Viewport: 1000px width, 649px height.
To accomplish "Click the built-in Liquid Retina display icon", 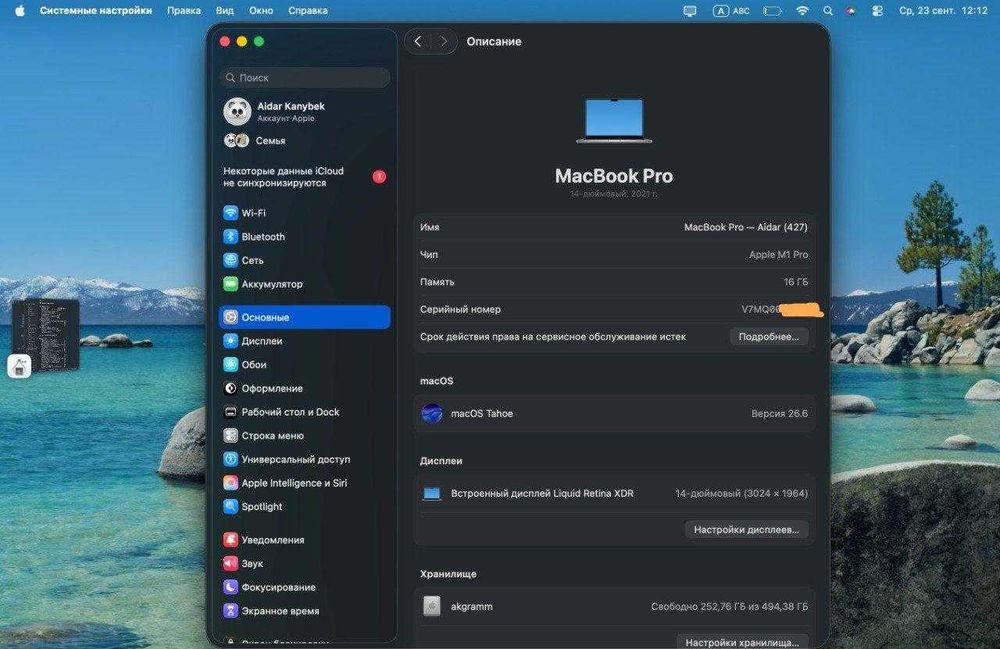I will point(432,493).
